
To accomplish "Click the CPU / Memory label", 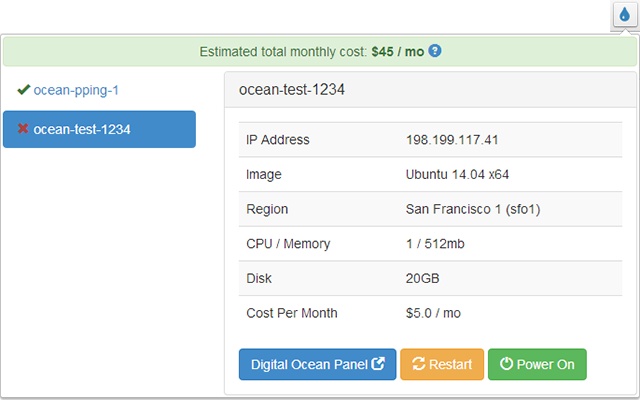I will tap(288, 244).
